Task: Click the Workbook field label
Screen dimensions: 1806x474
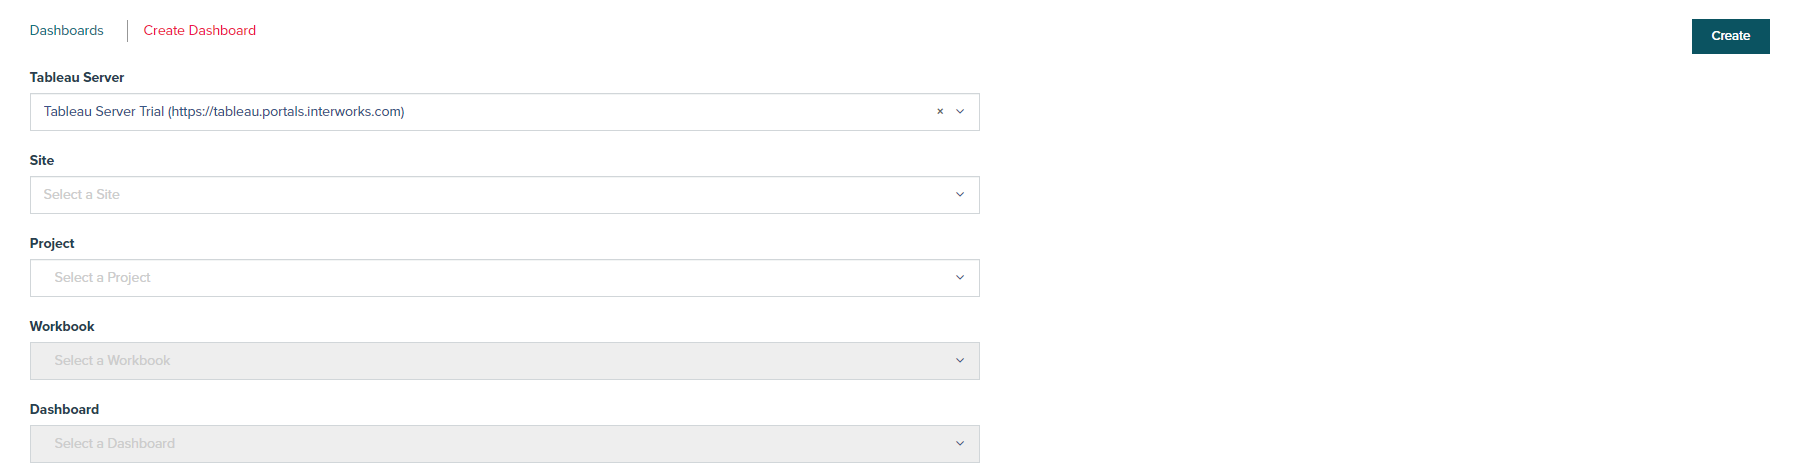Action: tap(62, 327)
